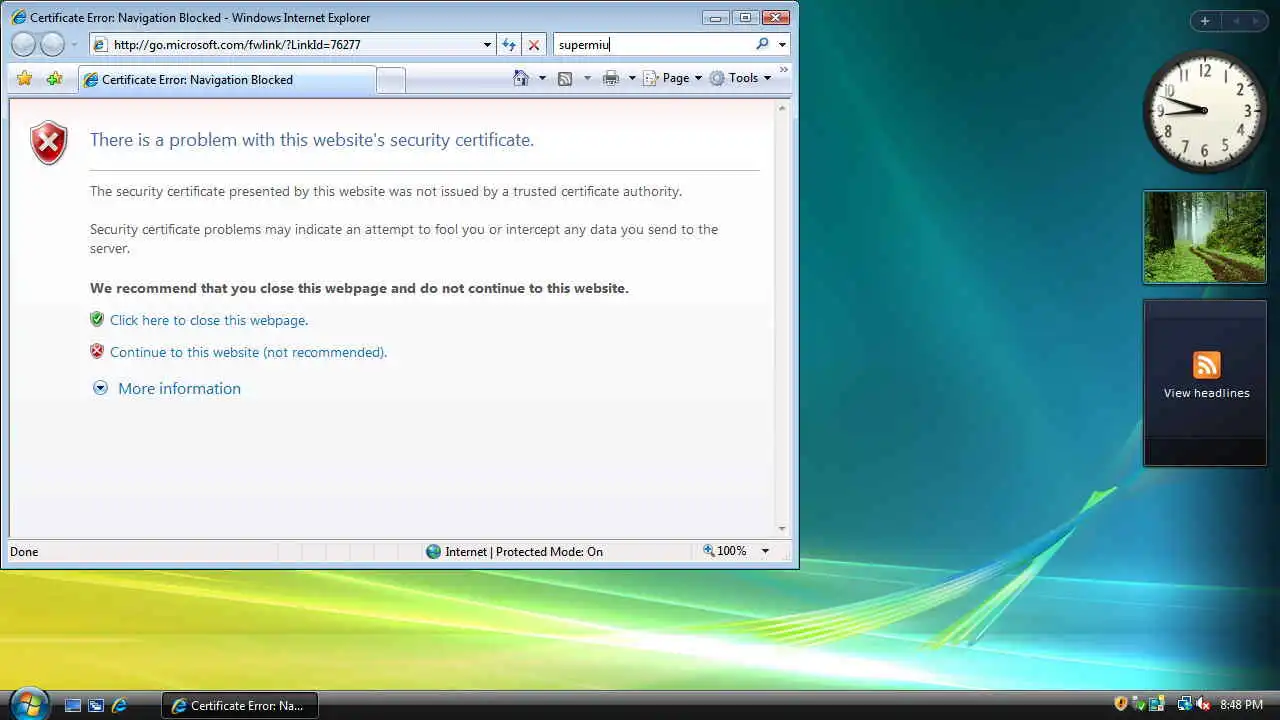Click page scrollbar down arrow

tap(783, 529)
